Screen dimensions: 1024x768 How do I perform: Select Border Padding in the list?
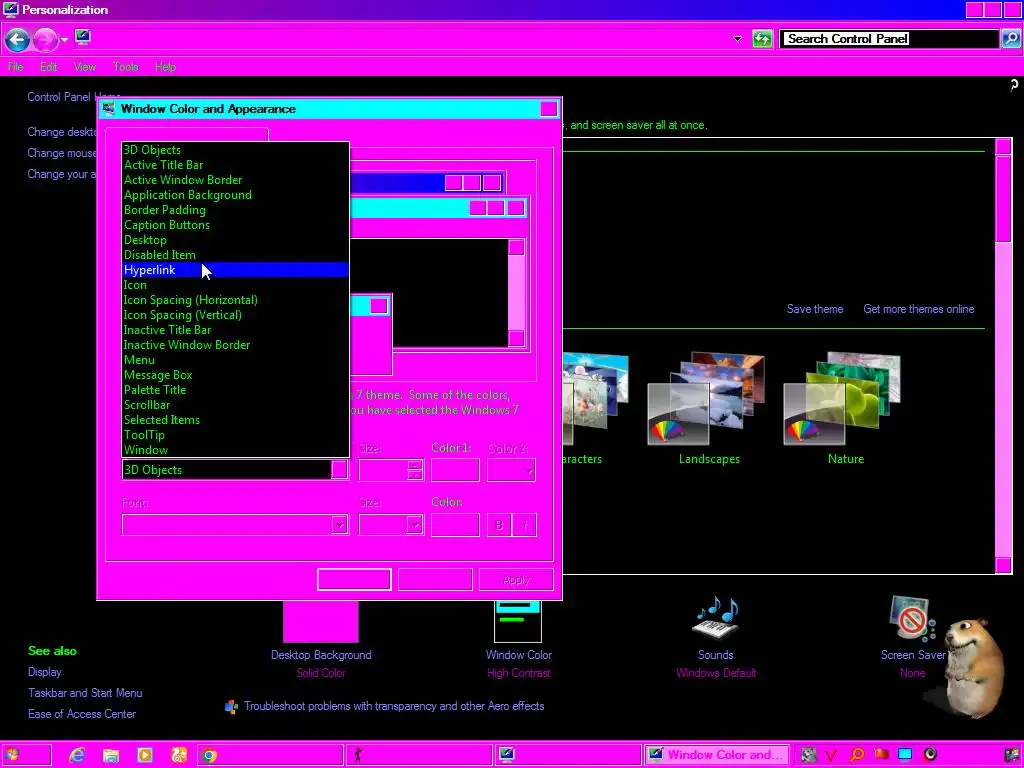point(235,210)
